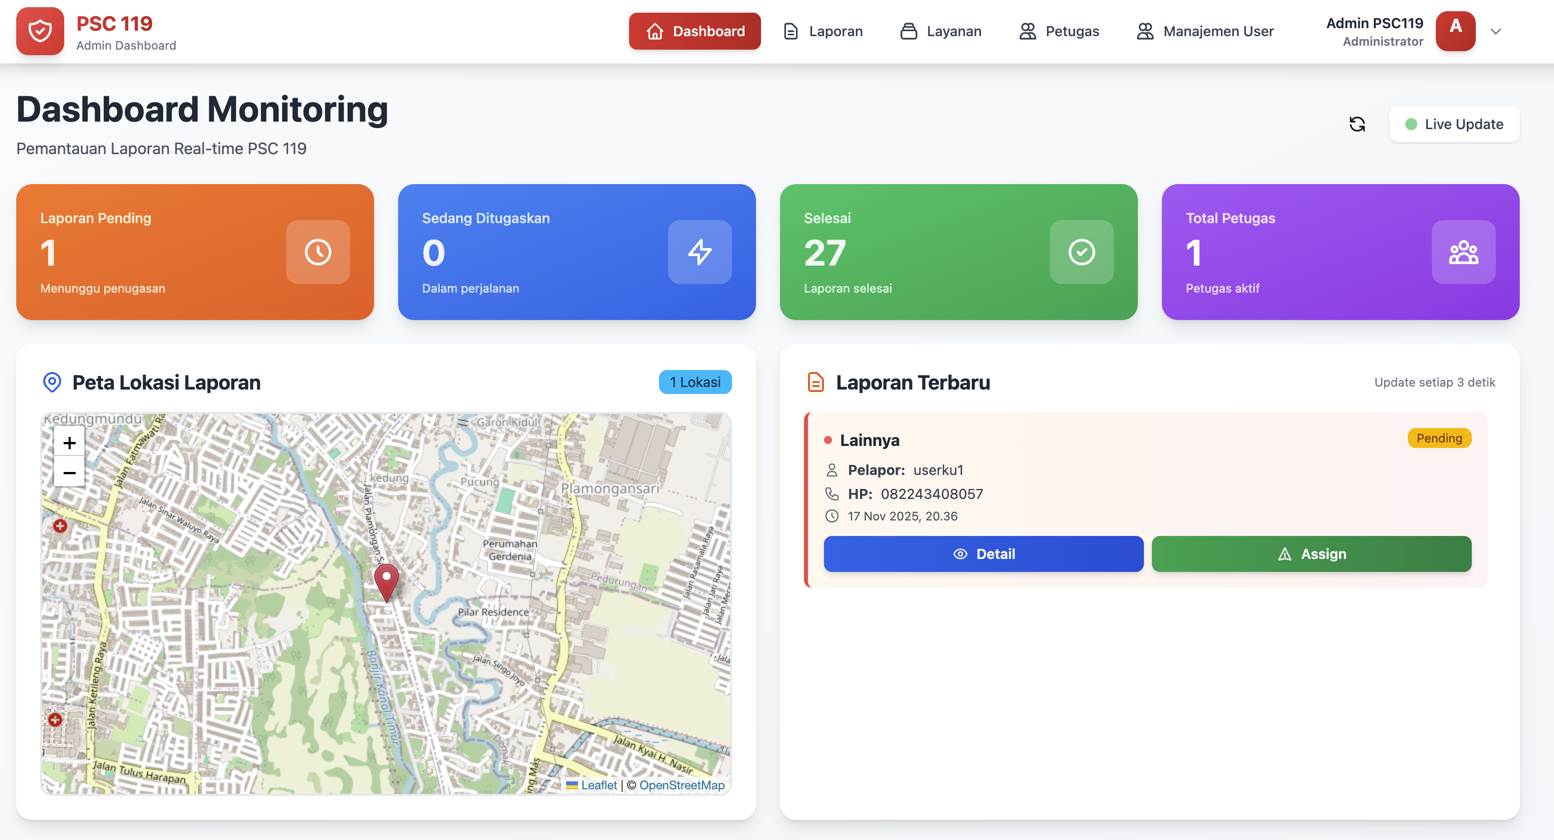Open the Leaflet attribution link
The image size is (1554, 840).
598,785
